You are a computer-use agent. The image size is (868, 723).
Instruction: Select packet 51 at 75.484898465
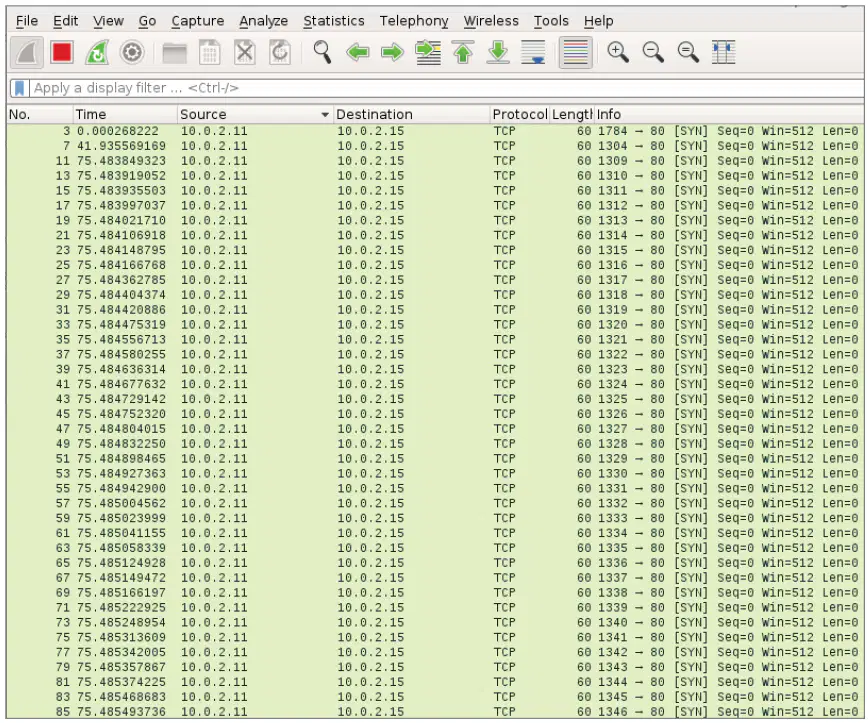pos(435,459)
